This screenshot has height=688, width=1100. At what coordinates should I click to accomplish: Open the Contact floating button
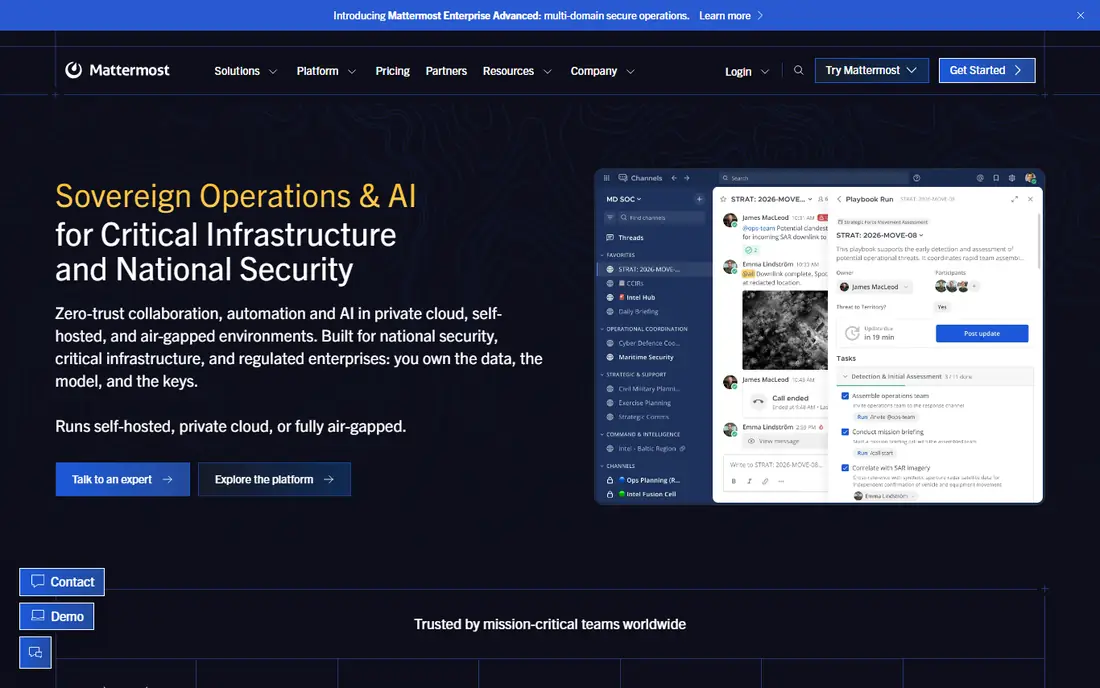62,581
